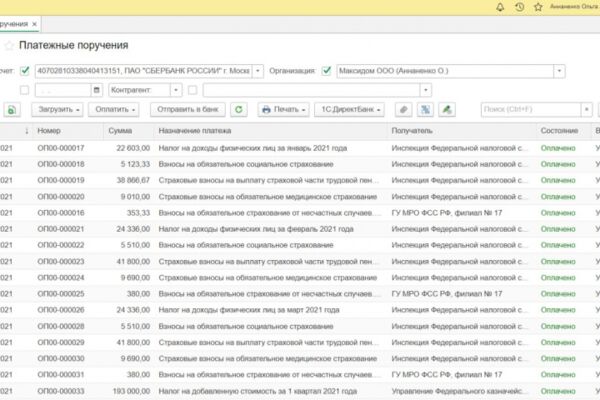Screen dimensions: 600x400
Task: Enable the Контрагент filter checkbox
Action: tap(192, 90)
